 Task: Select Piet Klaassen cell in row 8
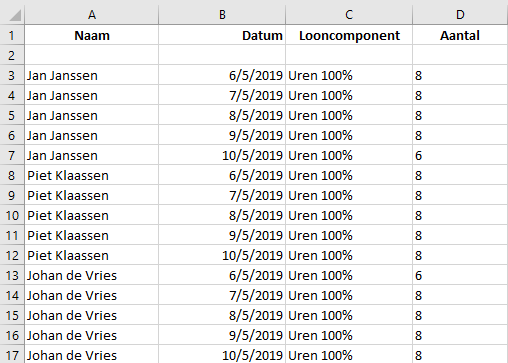click(92, 175)
